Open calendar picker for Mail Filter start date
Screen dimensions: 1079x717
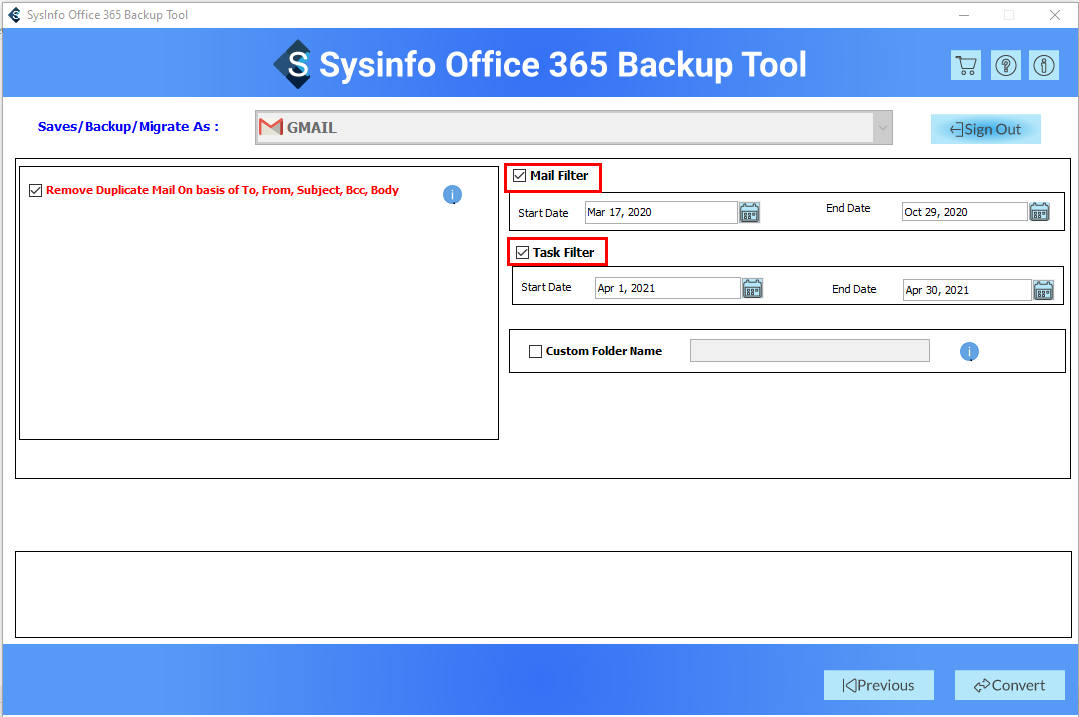point(750,212)
